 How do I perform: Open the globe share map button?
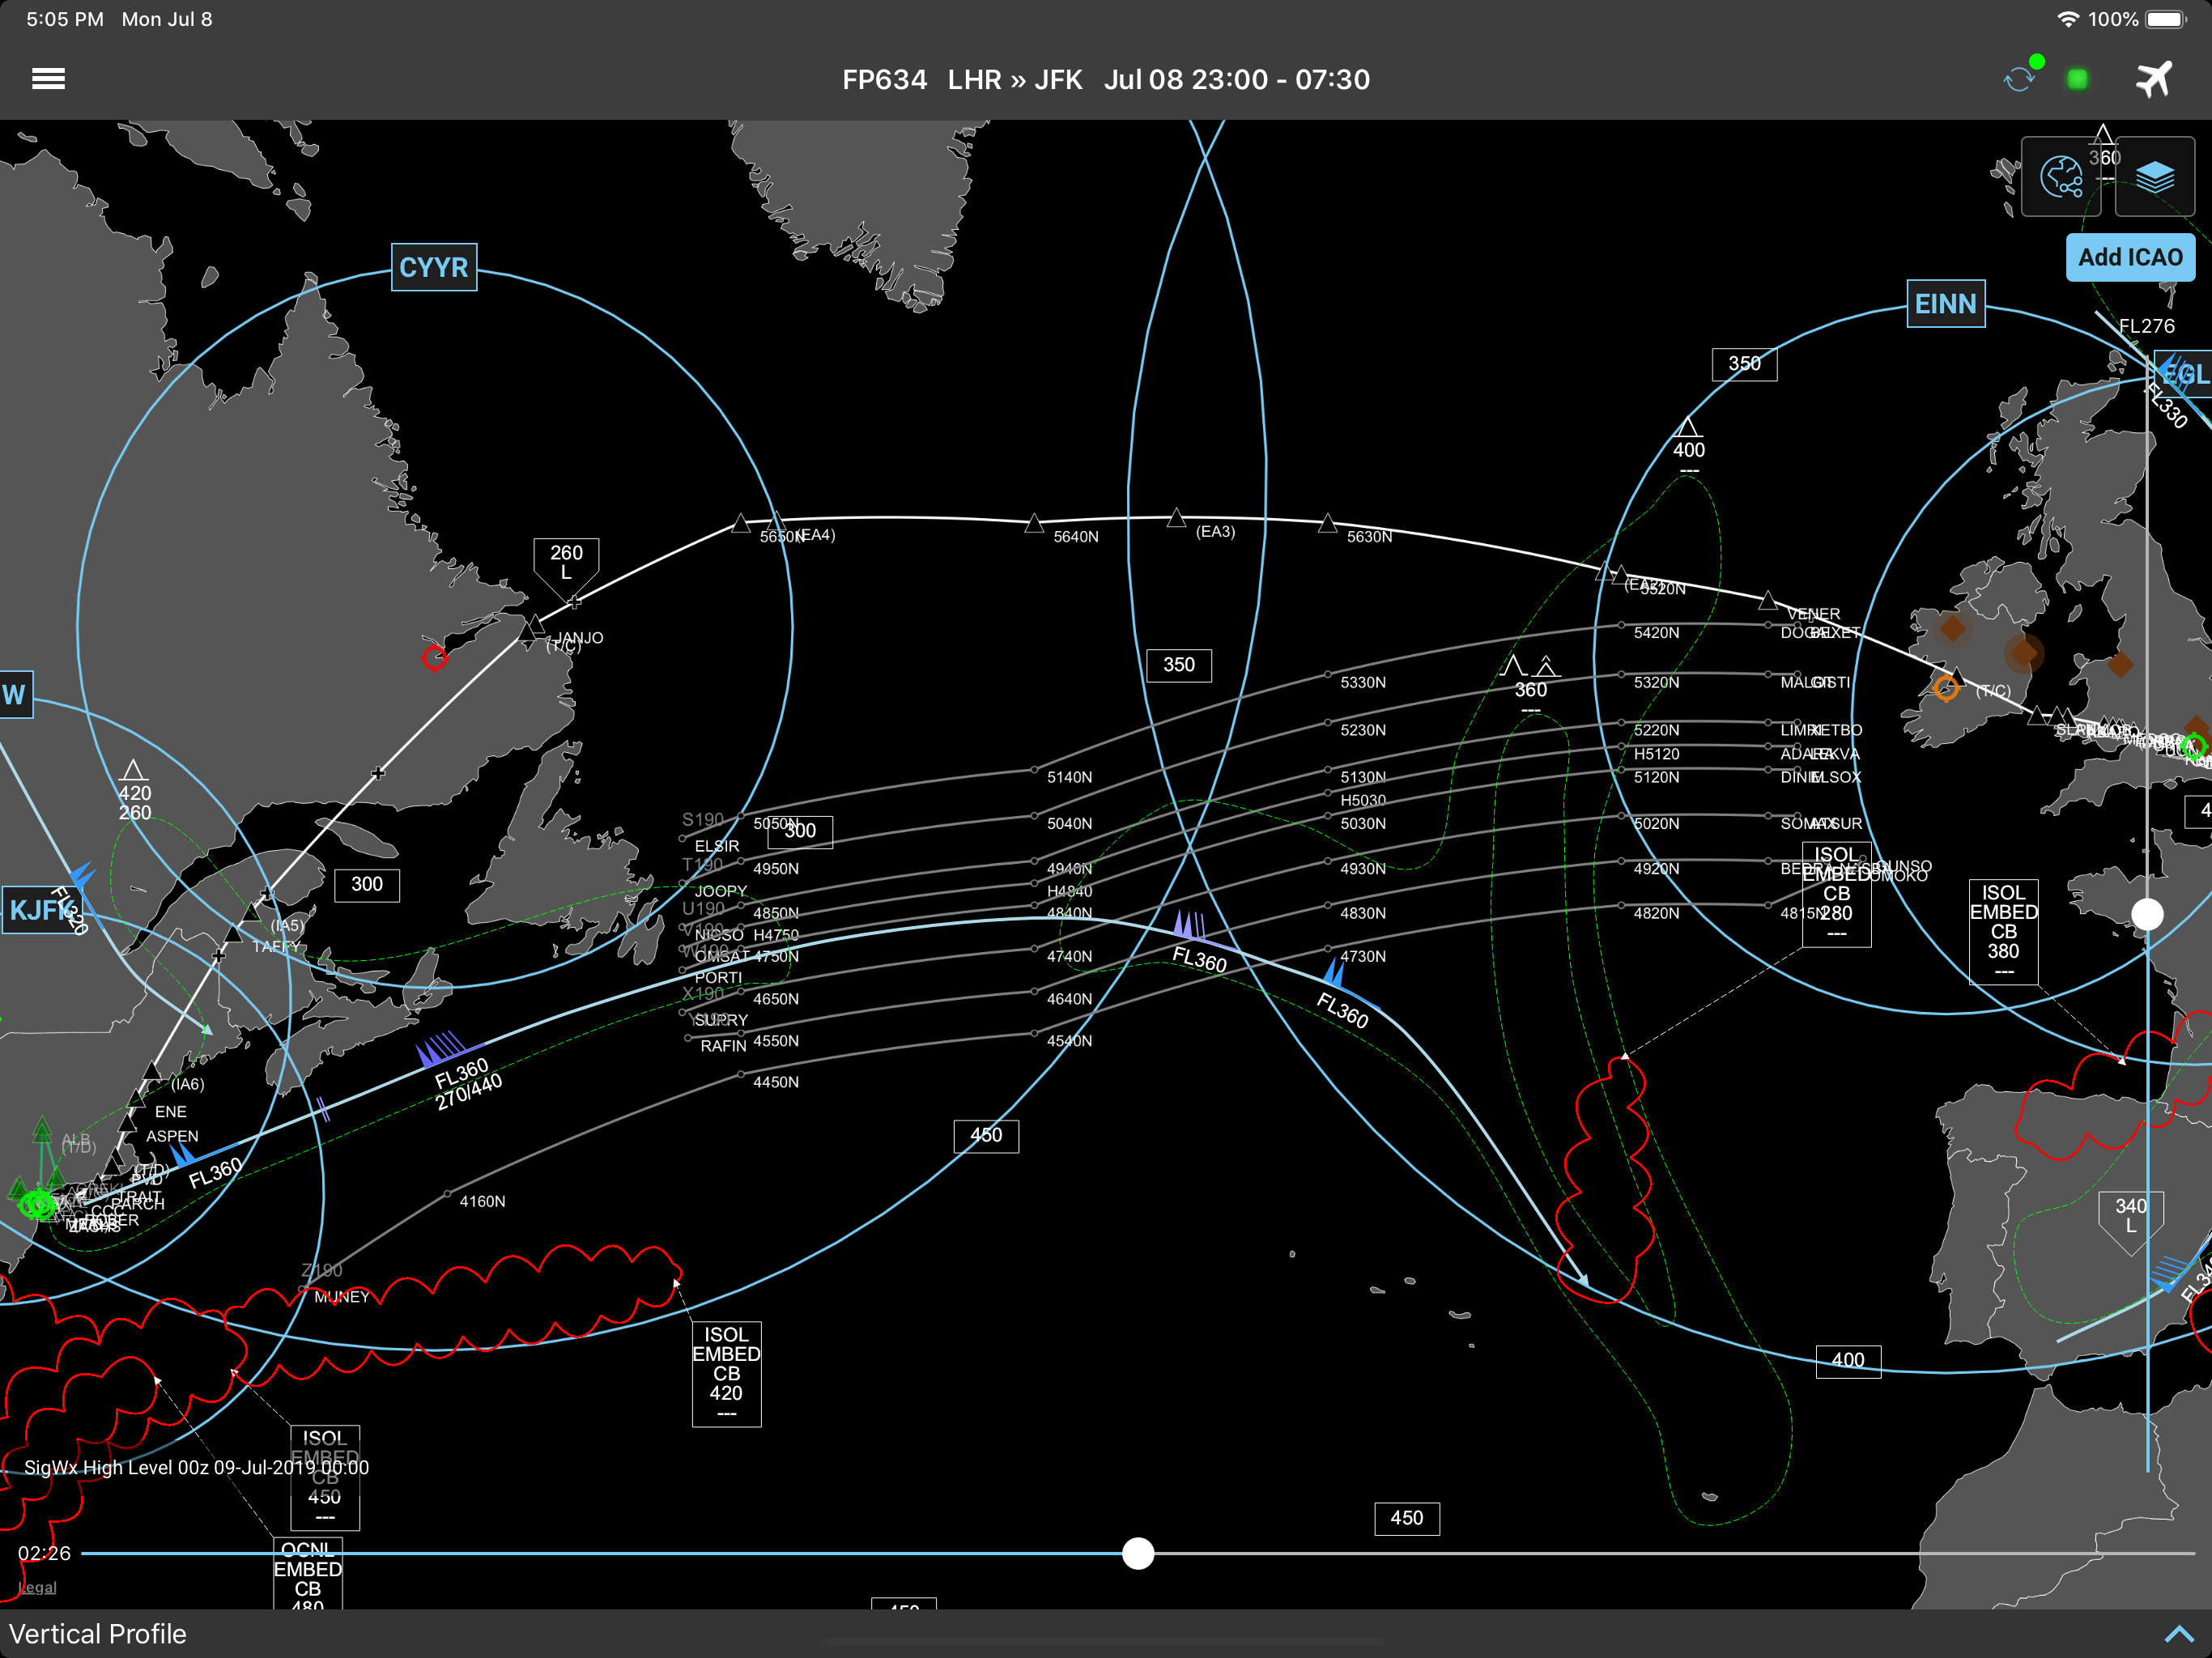(x=2060, y=178)
